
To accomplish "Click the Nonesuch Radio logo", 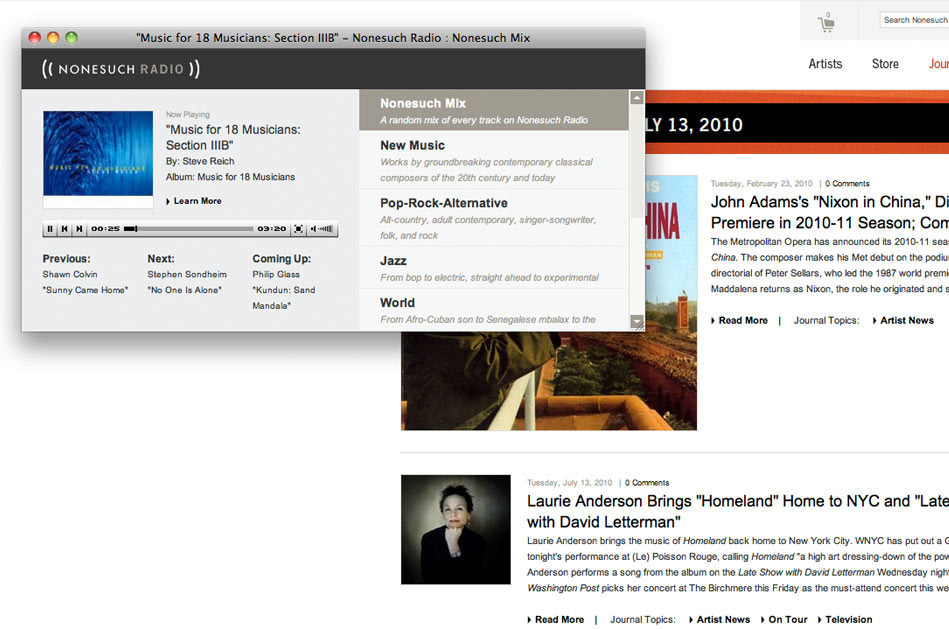I will (x=121, y=68).
